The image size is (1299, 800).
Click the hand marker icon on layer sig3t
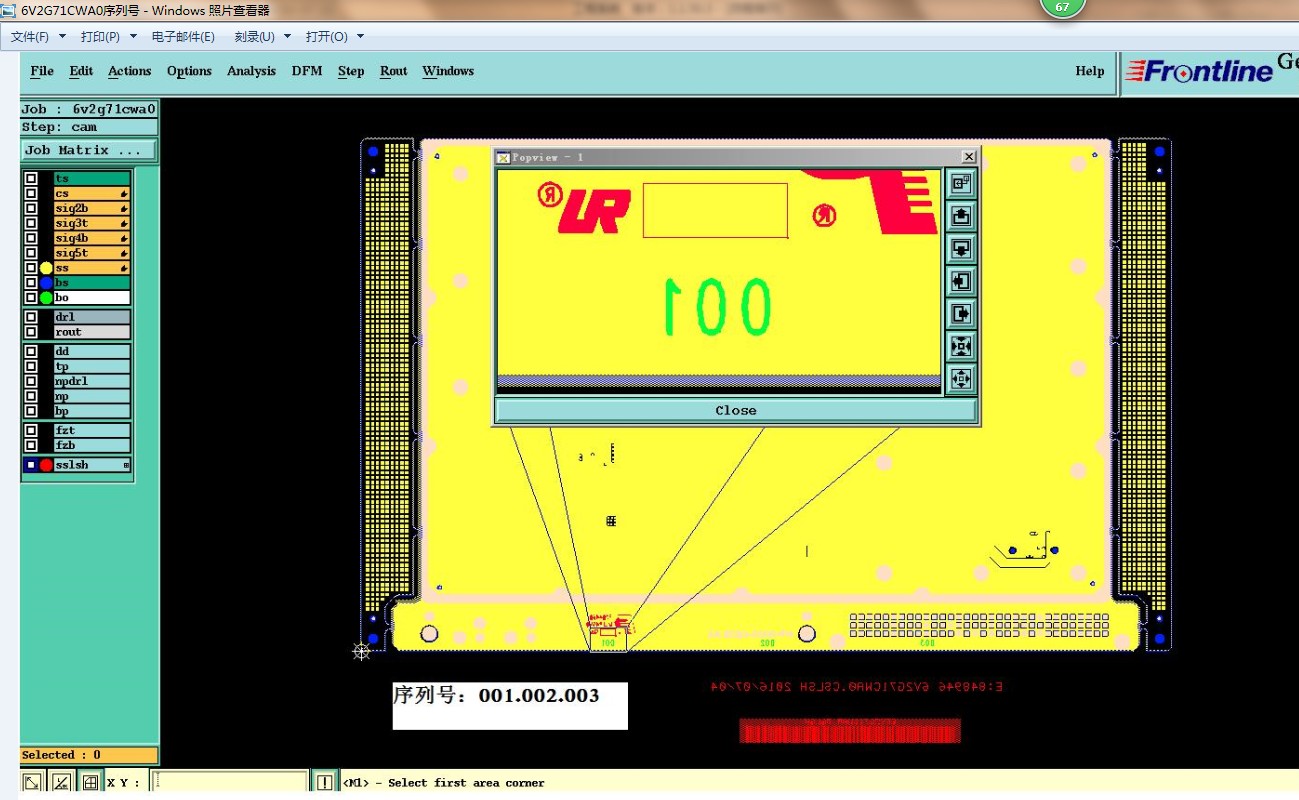[125, 224]
